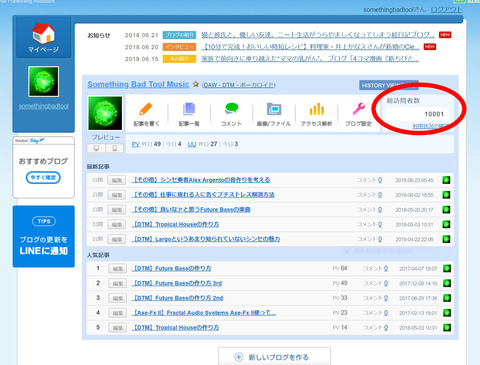The width and height of the screenshot is (480, 365).
Task: Click 今すぐ確認 in the おすすめブログ box
Action: [43, 177]
